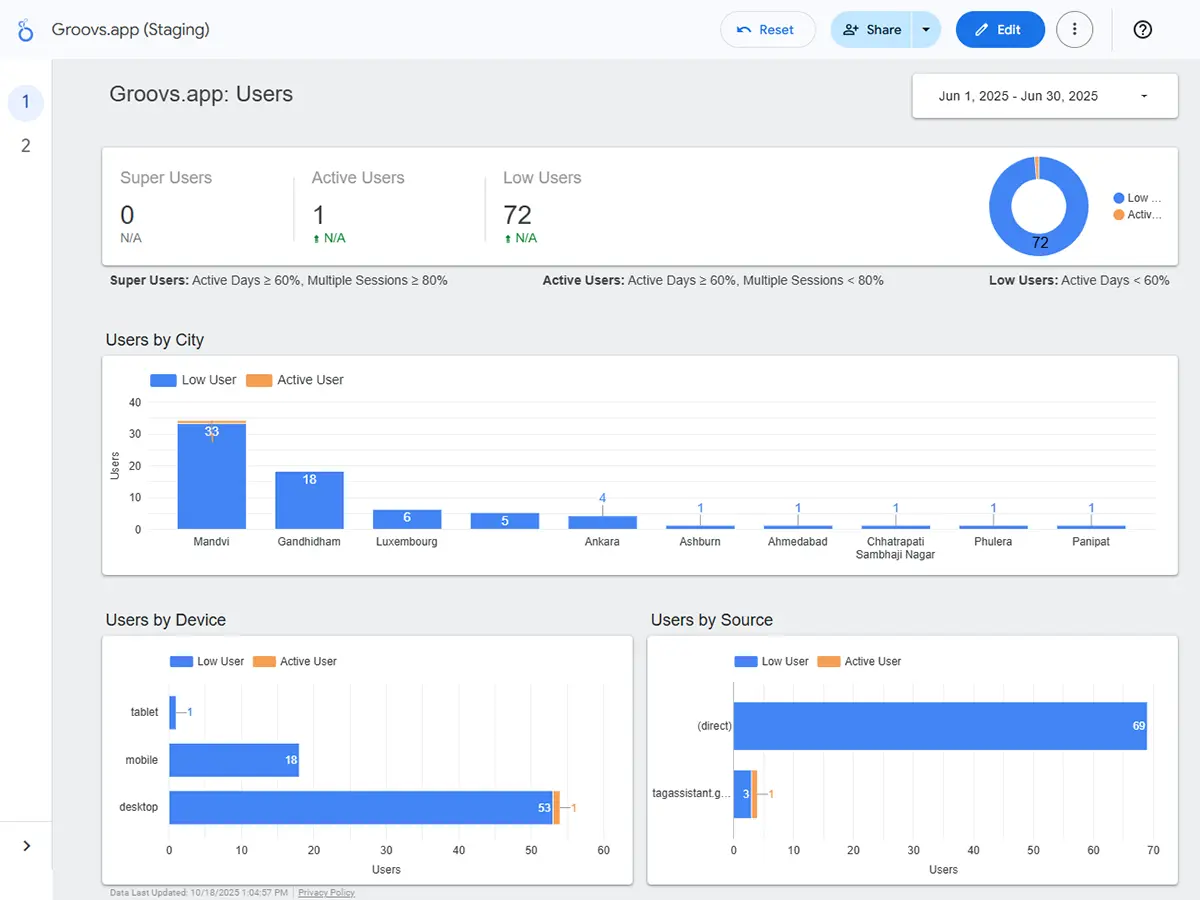Open the help question mark icon
The image size is (1200, 900).
point(1143,30)
